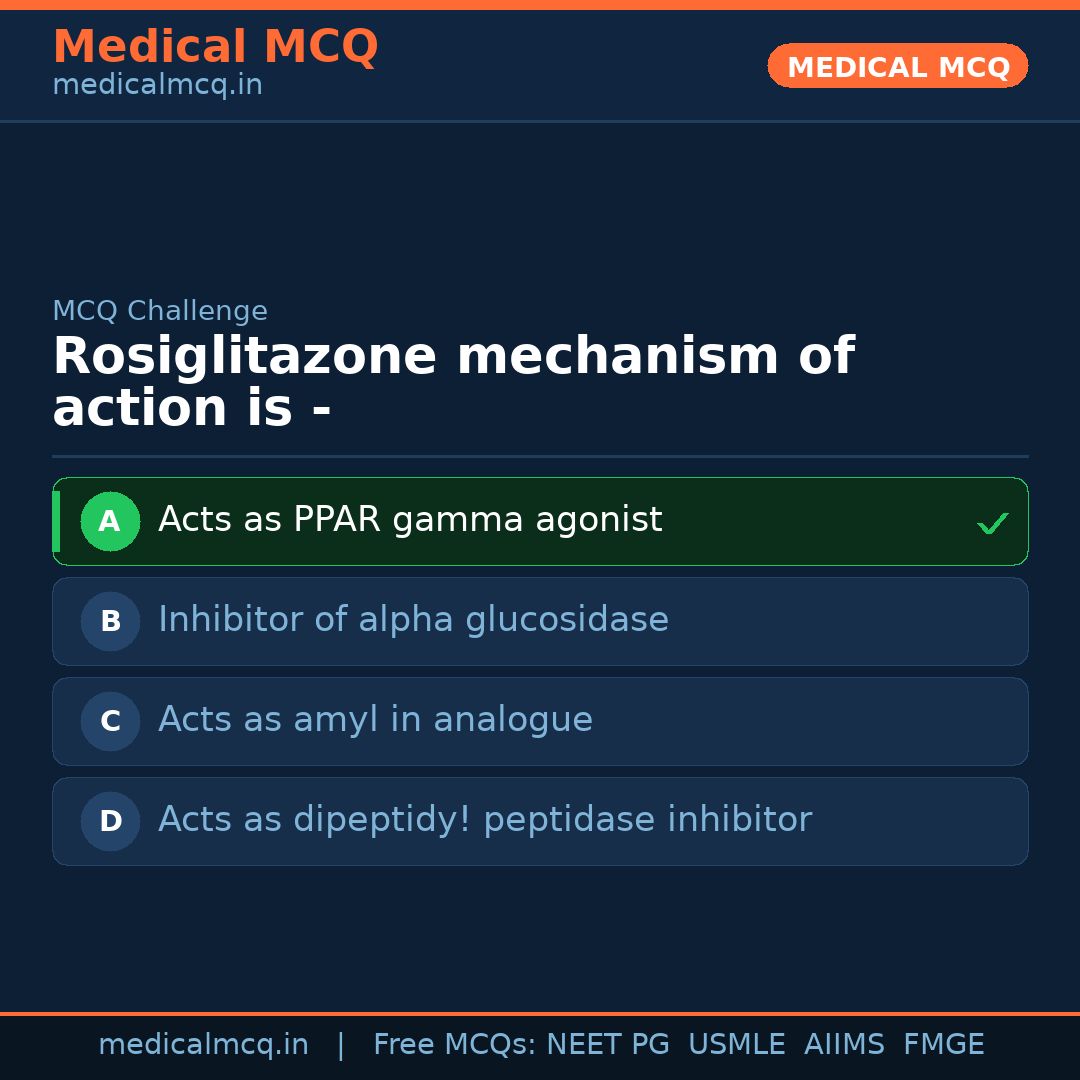This screenshot has height=1080, width=1080.
Task: Visit medicalmcq.in link below header title
Action: (157, 86)
